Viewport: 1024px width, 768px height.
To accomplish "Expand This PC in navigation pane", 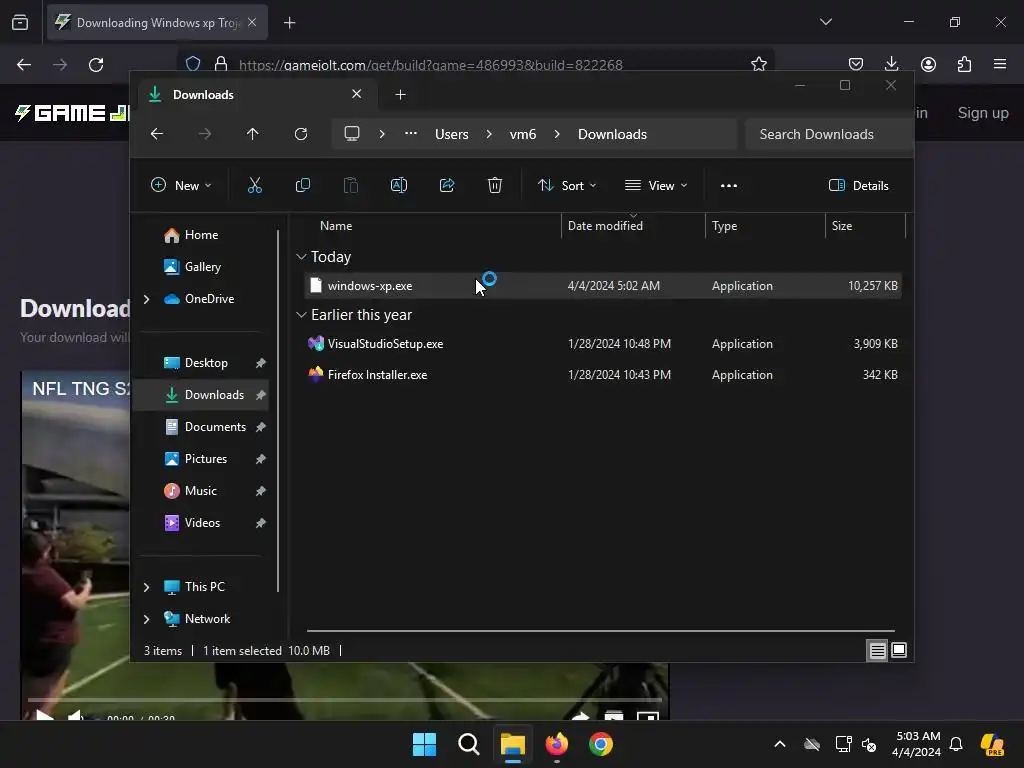I will click(146, 587).
